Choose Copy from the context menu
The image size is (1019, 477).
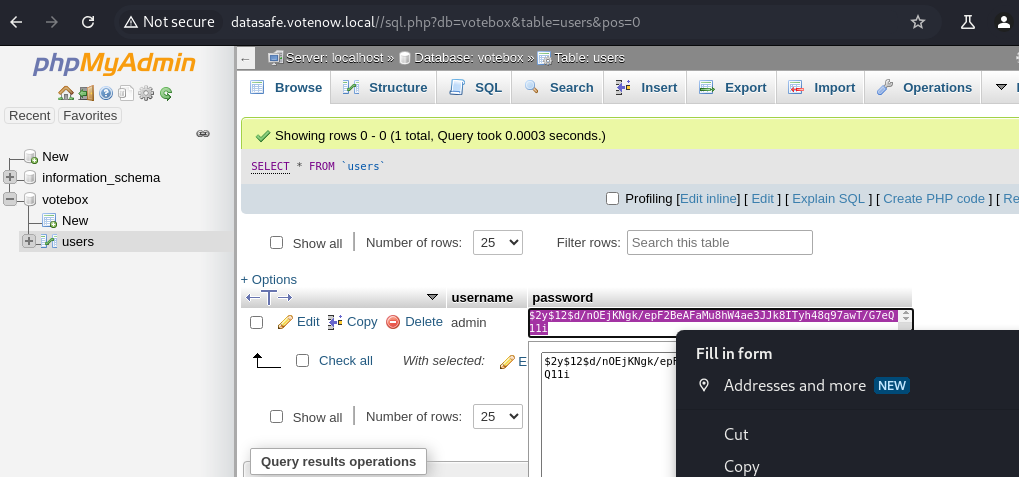point(741,466)
